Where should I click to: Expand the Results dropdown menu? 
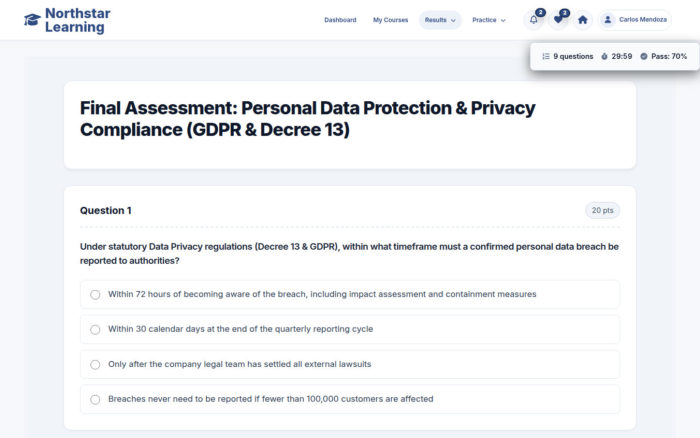click(440, 20)
